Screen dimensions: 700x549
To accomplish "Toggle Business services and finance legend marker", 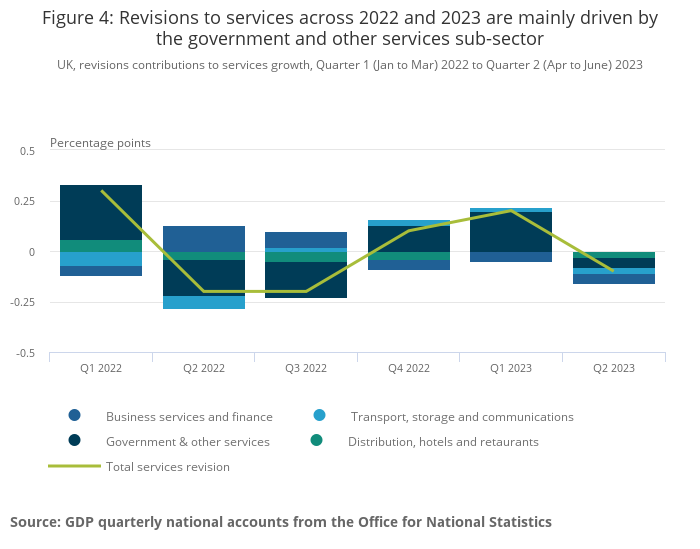I will (x=75, y=416).
